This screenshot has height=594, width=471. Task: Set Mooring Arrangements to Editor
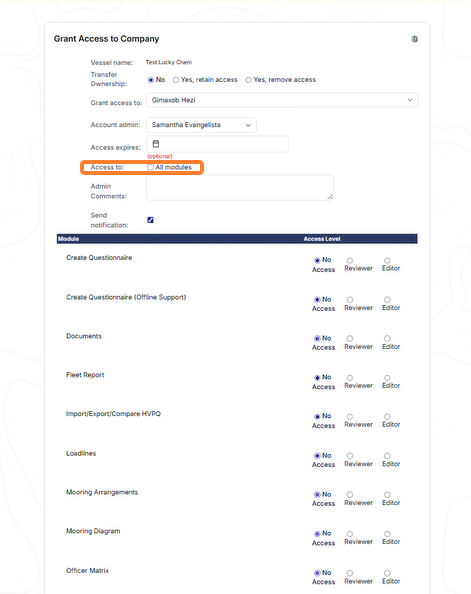coord(387,495)
